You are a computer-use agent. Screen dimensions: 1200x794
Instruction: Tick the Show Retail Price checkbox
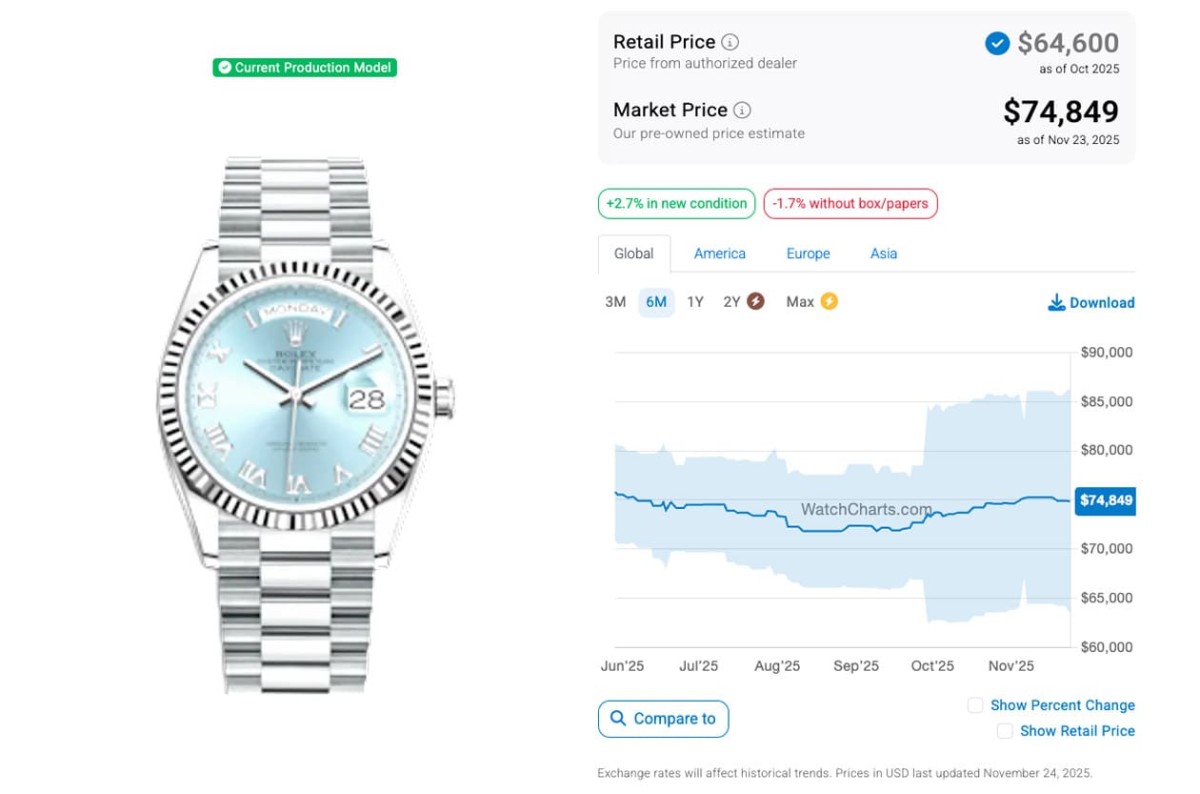point(1005,731)
